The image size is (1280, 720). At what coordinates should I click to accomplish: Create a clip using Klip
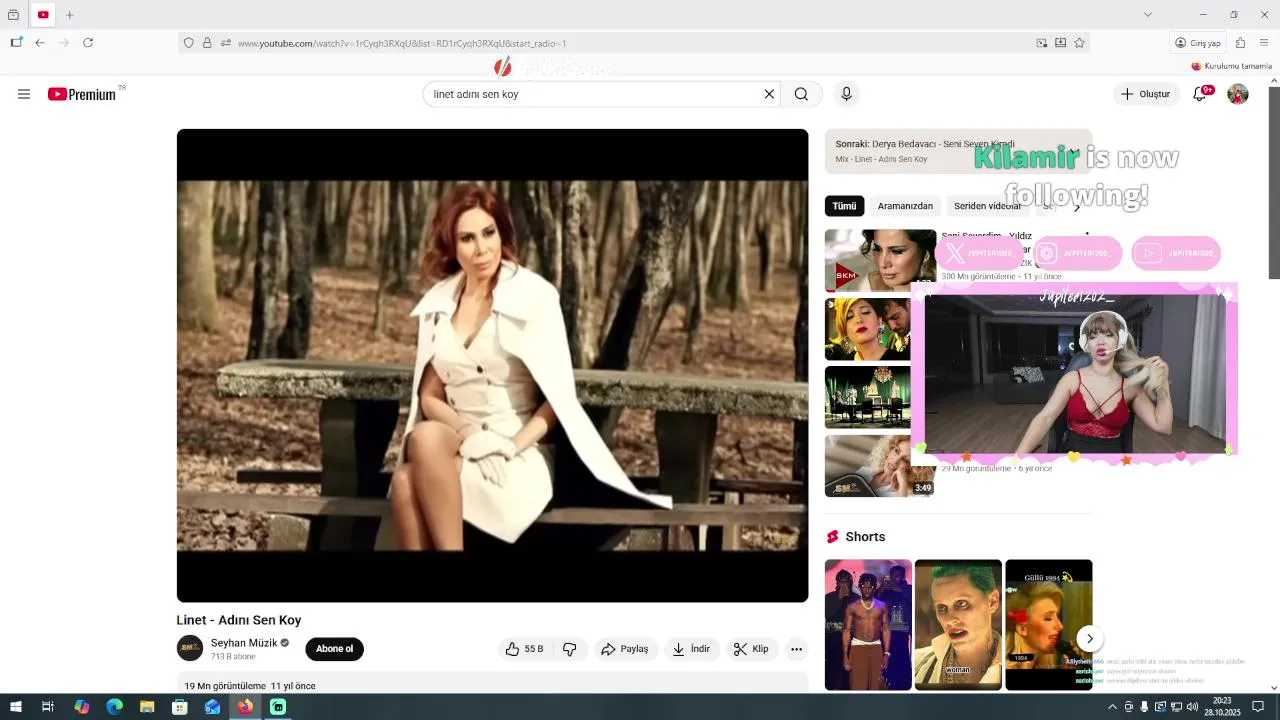[751, 649]
